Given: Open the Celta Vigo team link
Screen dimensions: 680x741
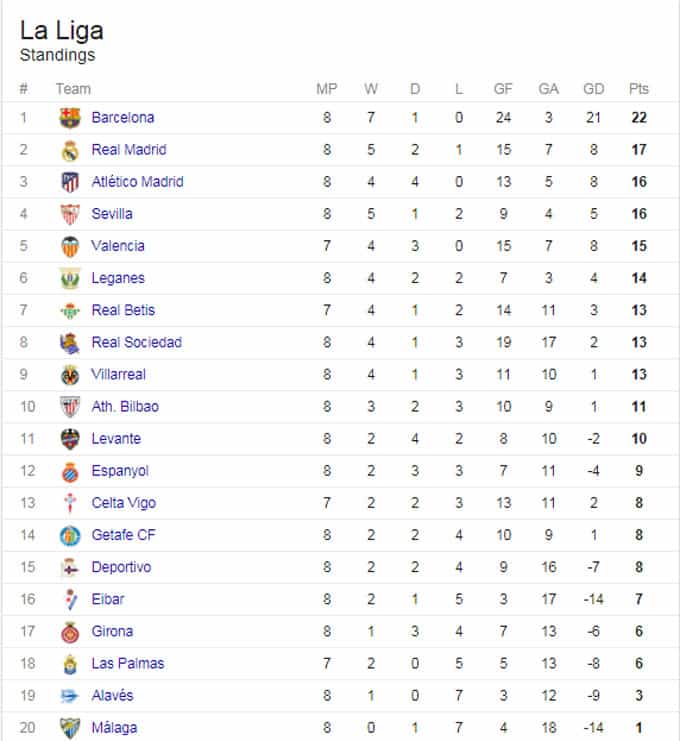Looking at the screenshot, I should pos(123,503).
